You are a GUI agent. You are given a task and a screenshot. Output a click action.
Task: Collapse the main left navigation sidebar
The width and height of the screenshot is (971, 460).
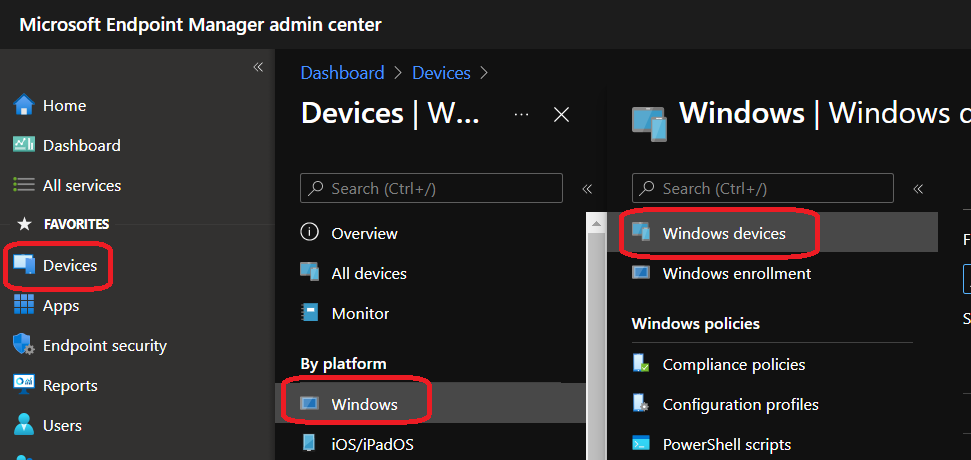click(x=257, y=67)
